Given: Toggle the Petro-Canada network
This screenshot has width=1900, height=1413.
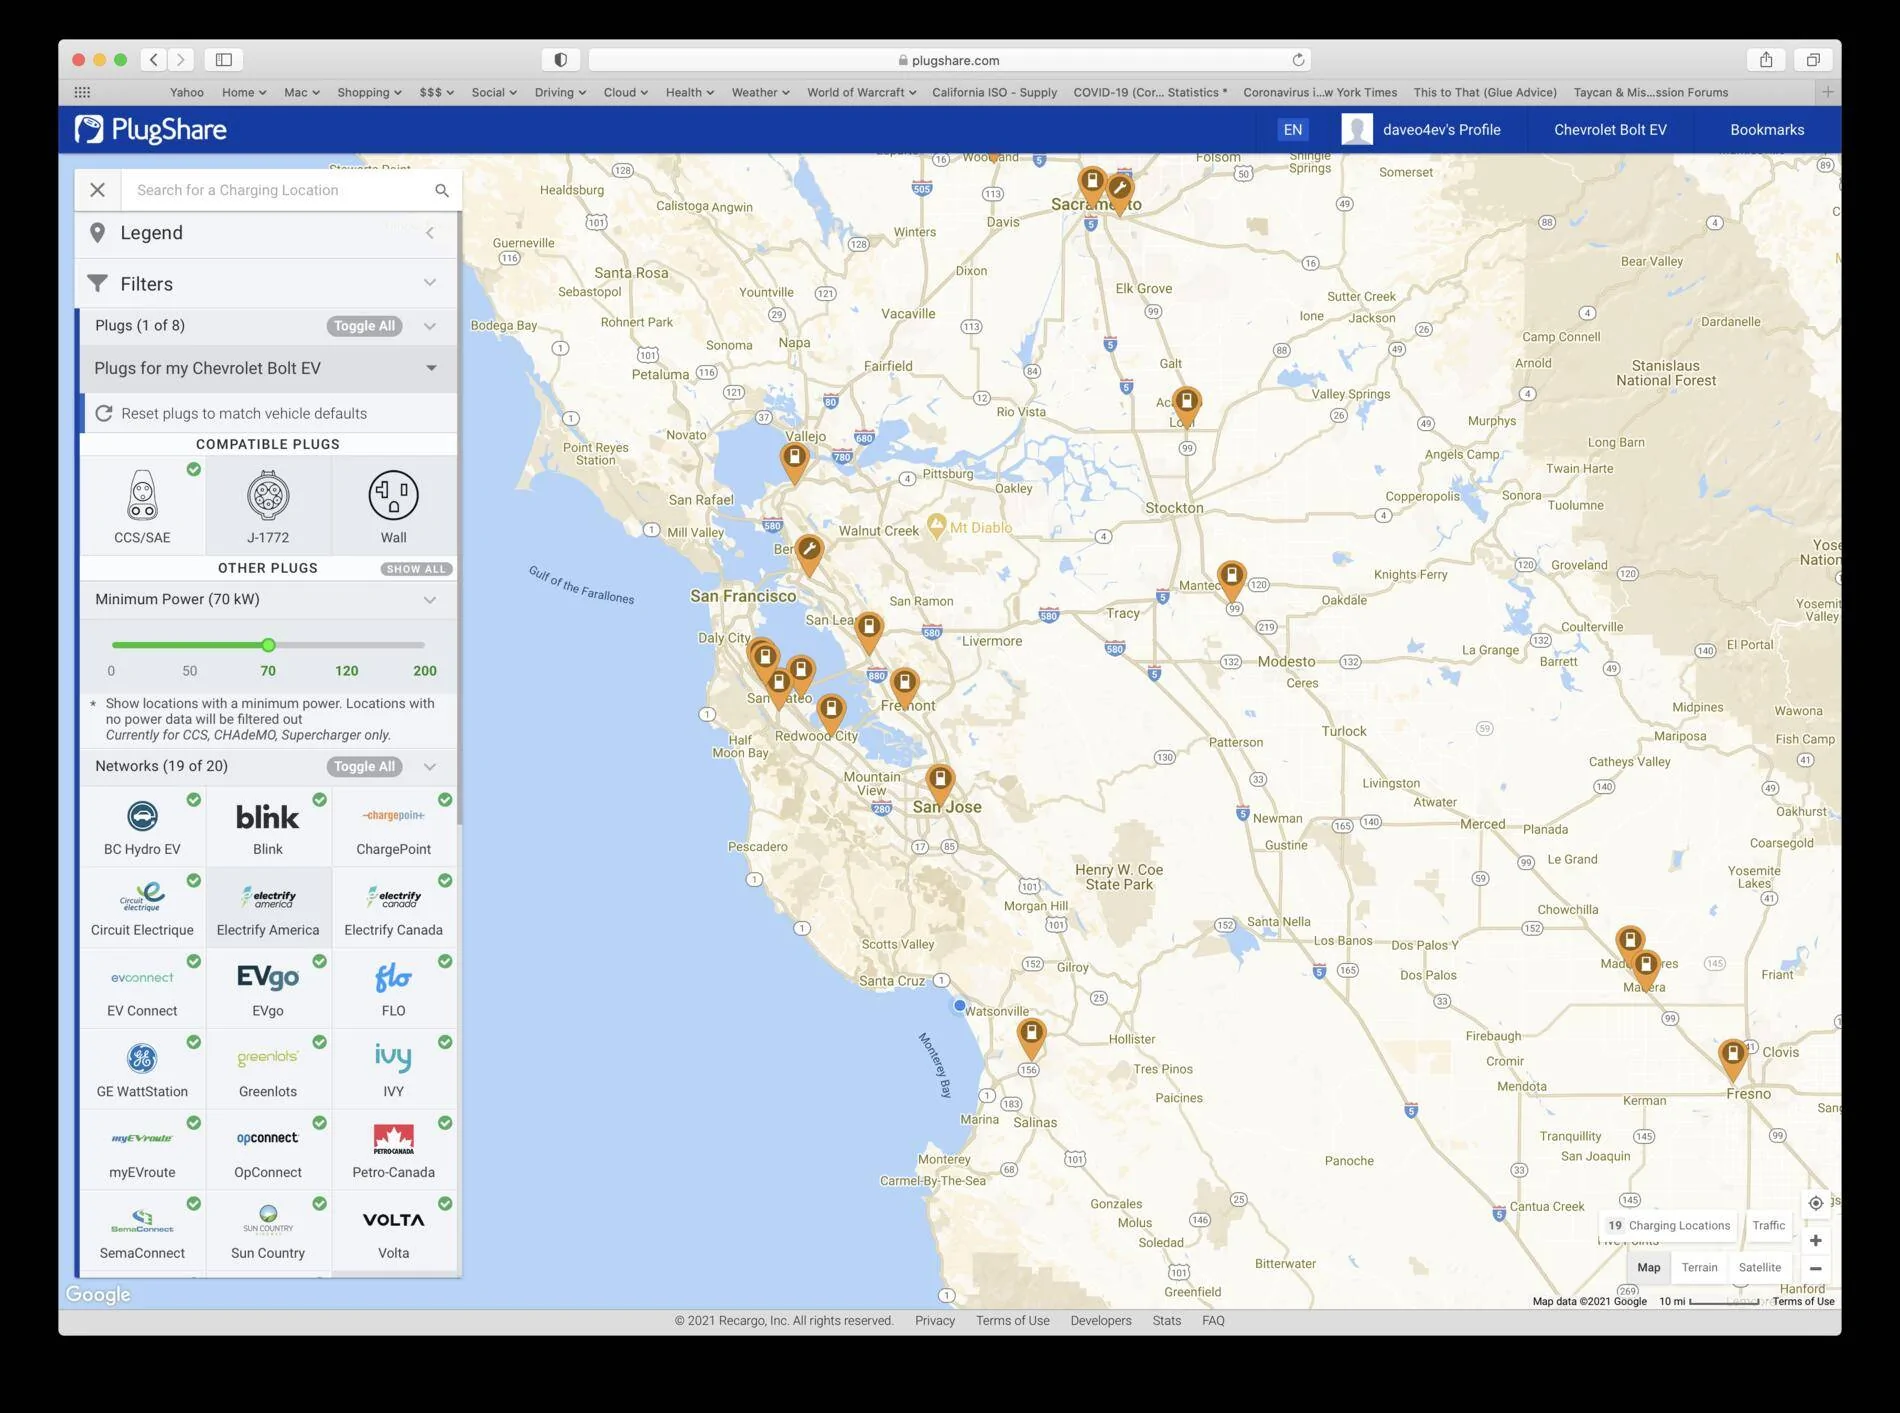Looking at the screenshot, I should [x=393, y=1150].
